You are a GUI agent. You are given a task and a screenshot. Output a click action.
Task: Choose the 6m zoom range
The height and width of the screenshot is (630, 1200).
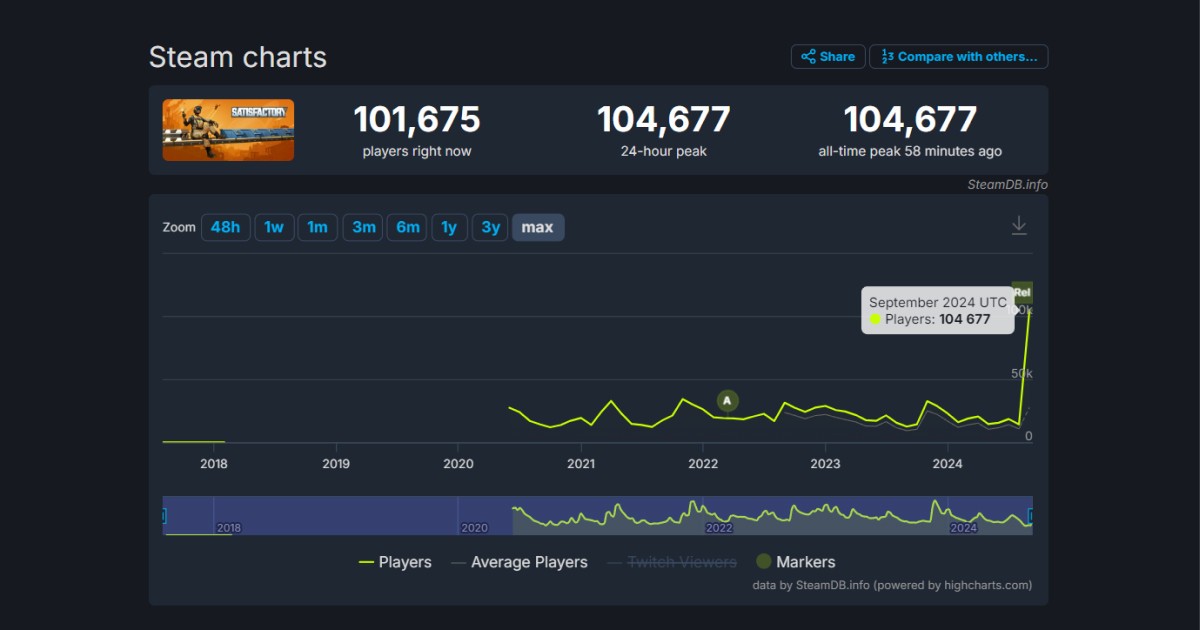[x=408, y=227]
